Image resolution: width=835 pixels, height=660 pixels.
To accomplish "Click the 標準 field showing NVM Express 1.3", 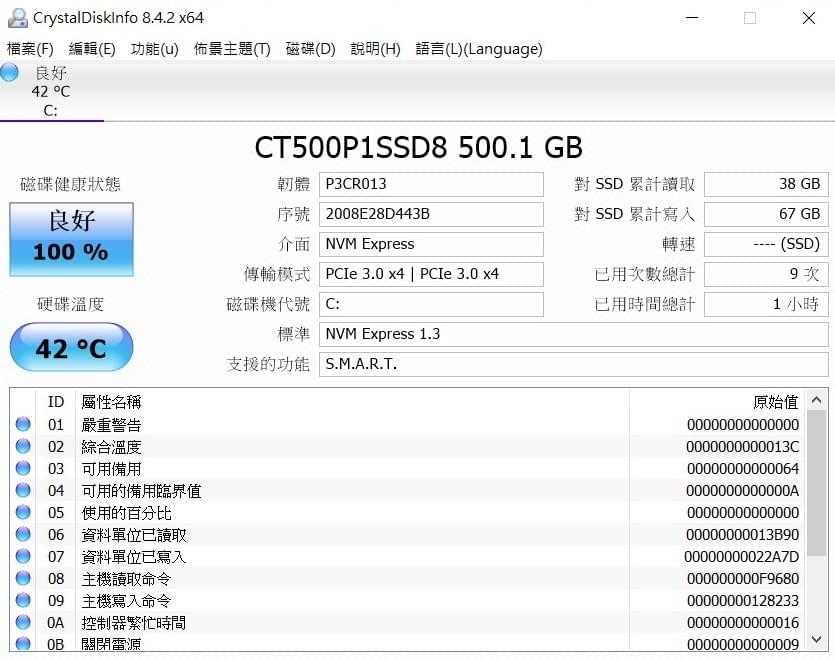I will click(x=574, y=334).
